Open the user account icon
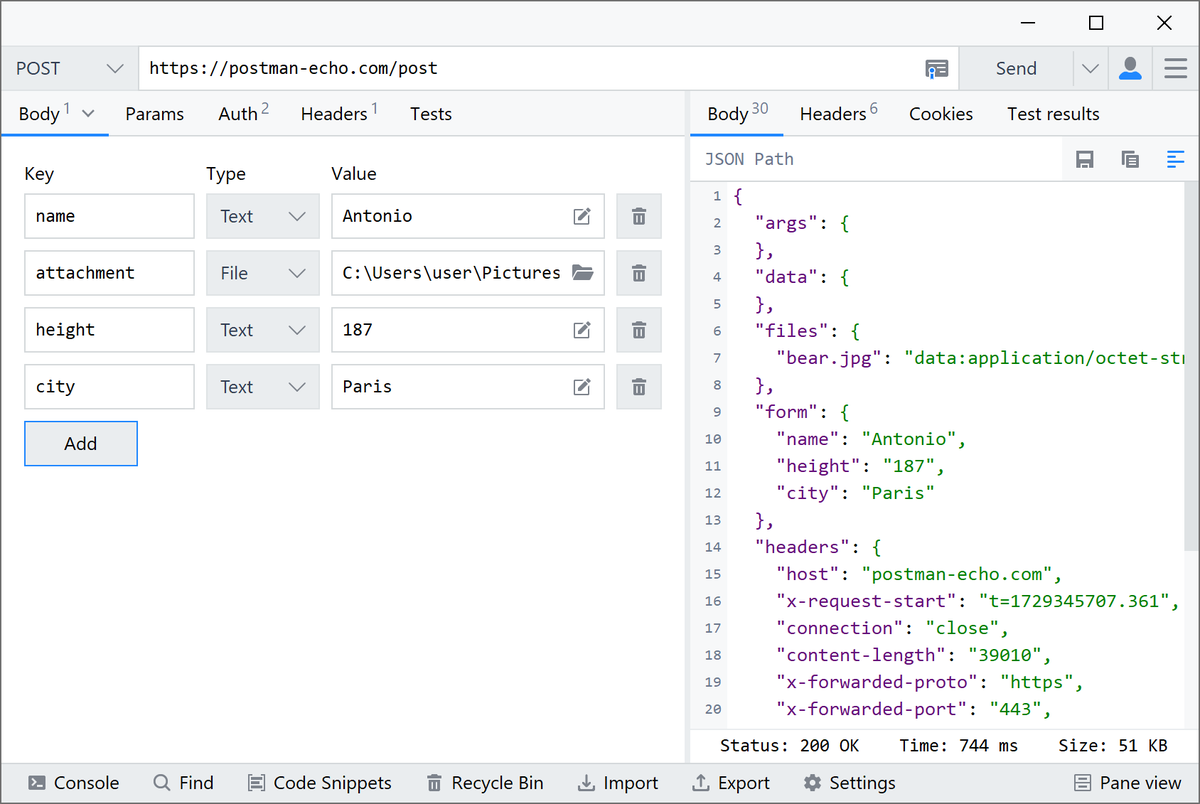 1130,69
